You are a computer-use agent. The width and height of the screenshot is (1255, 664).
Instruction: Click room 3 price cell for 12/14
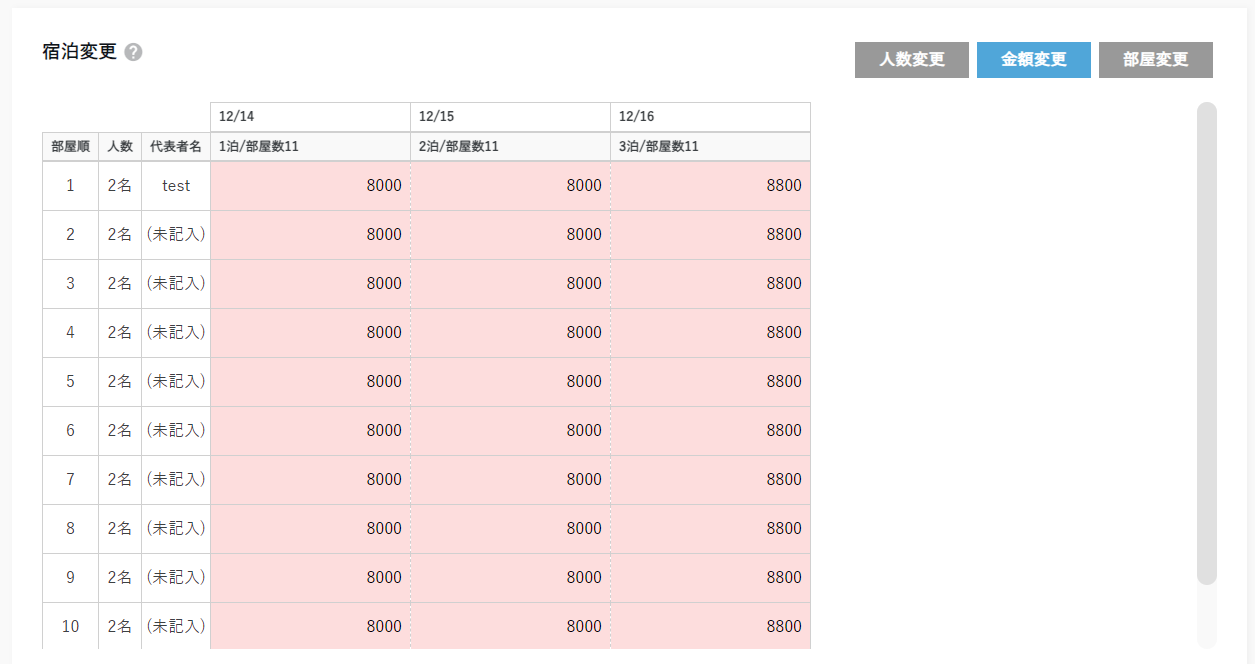[310, 284]
